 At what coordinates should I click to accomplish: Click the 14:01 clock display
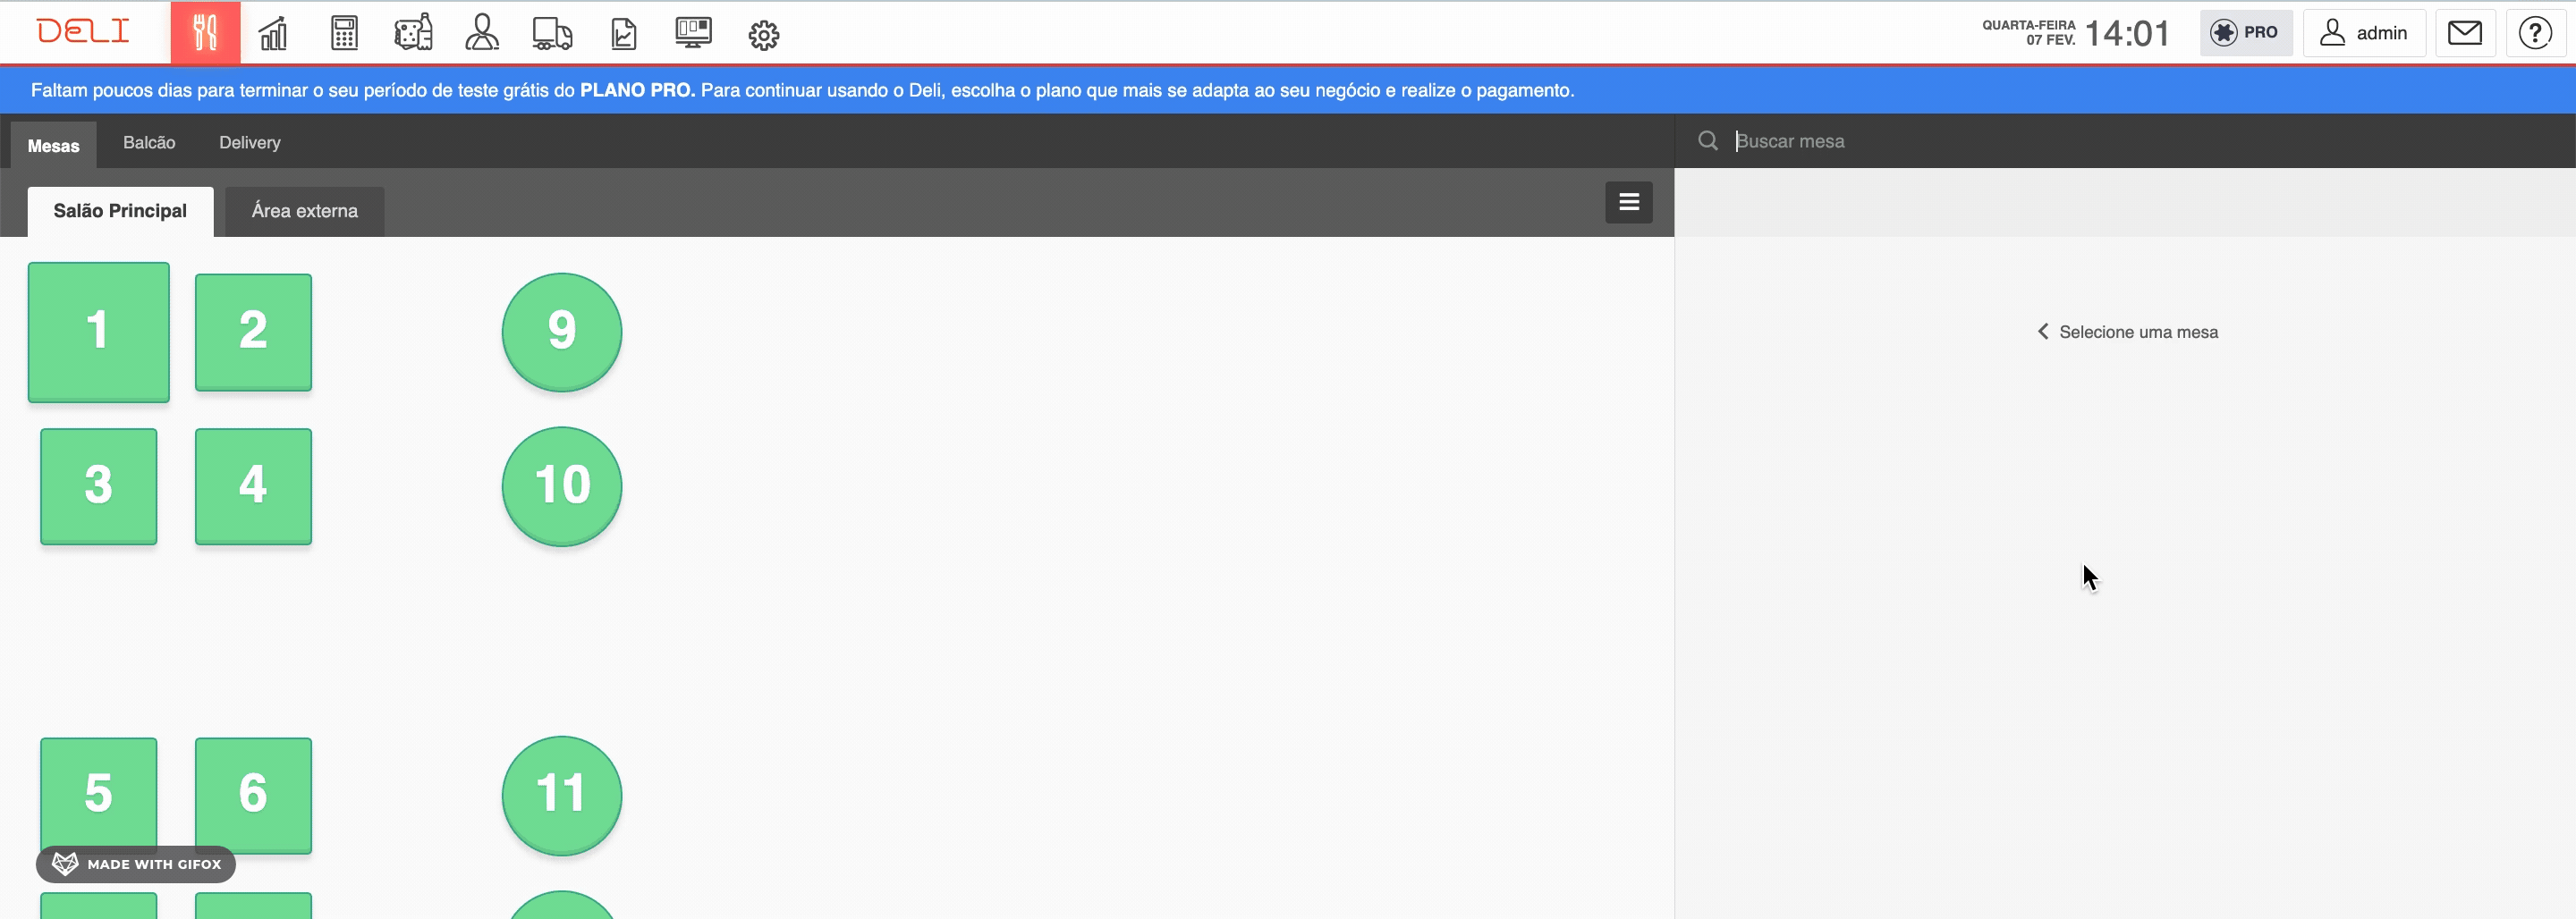(x=2127, y=33)
